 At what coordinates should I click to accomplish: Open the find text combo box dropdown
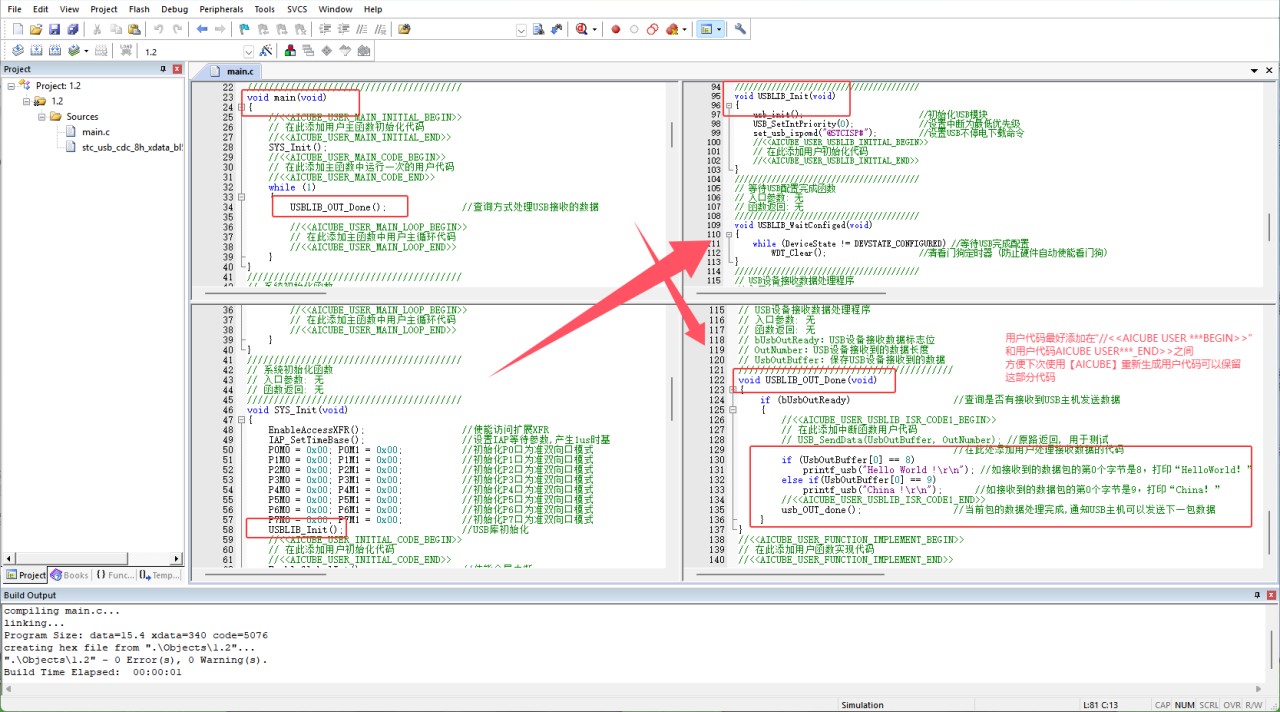pyautogui.click(x=521, y=30)
